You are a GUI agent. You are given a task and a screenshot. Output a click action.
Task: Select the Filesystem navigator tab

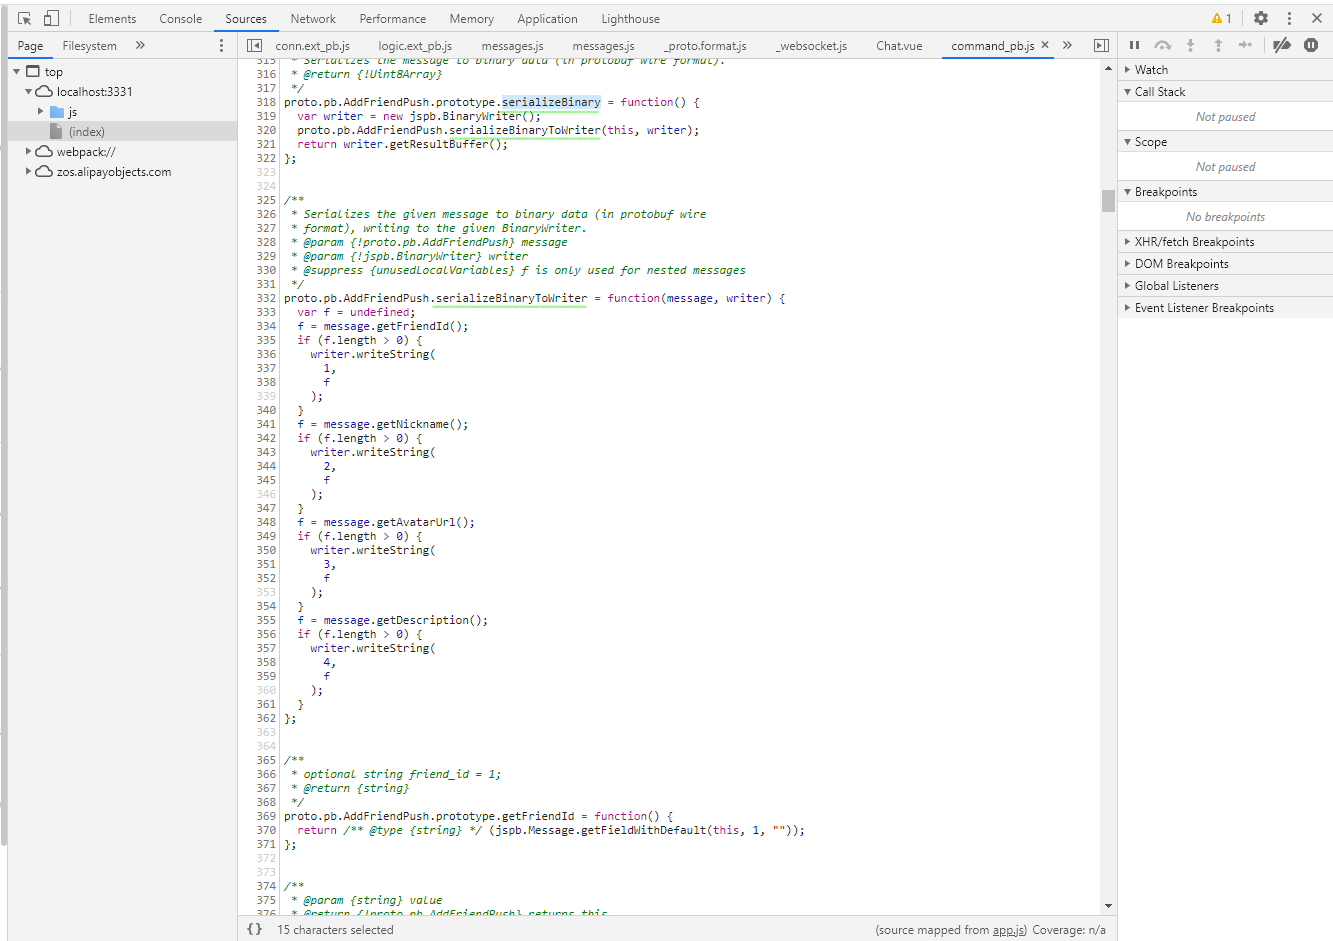pyautogui.click(x=89, y=46)
